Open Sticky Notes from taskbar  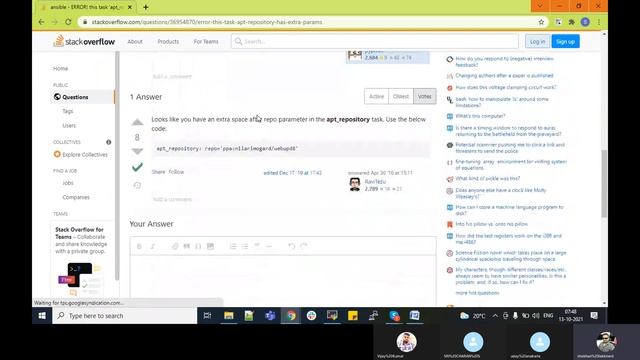353,316
